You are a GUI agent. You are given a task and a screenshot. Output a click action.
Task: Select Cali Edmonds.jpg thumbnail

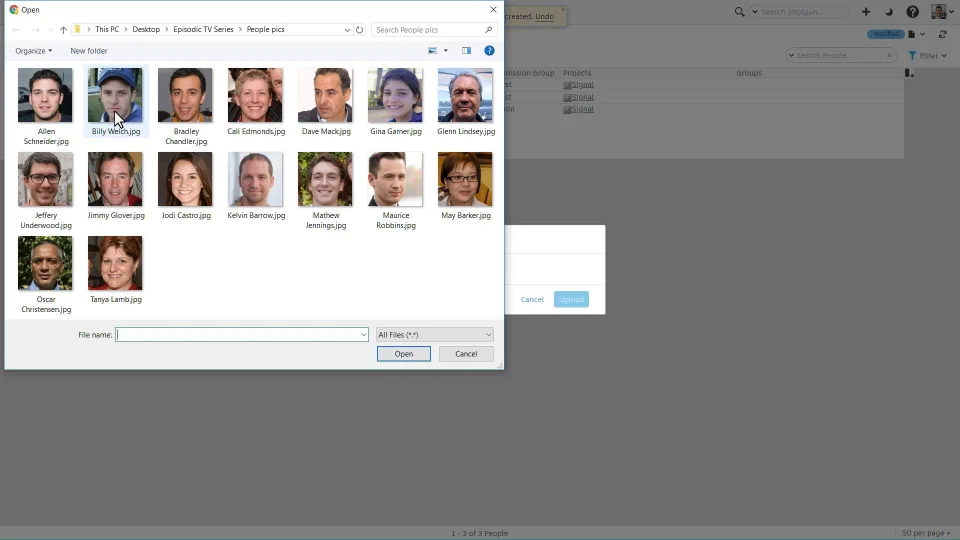coord(255,96)
